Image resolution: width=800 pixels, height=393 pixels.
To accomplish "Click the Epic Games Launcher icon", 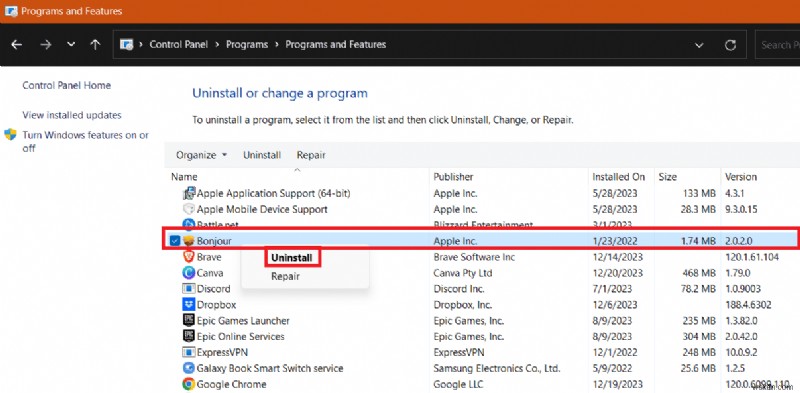I will (189, 321).
